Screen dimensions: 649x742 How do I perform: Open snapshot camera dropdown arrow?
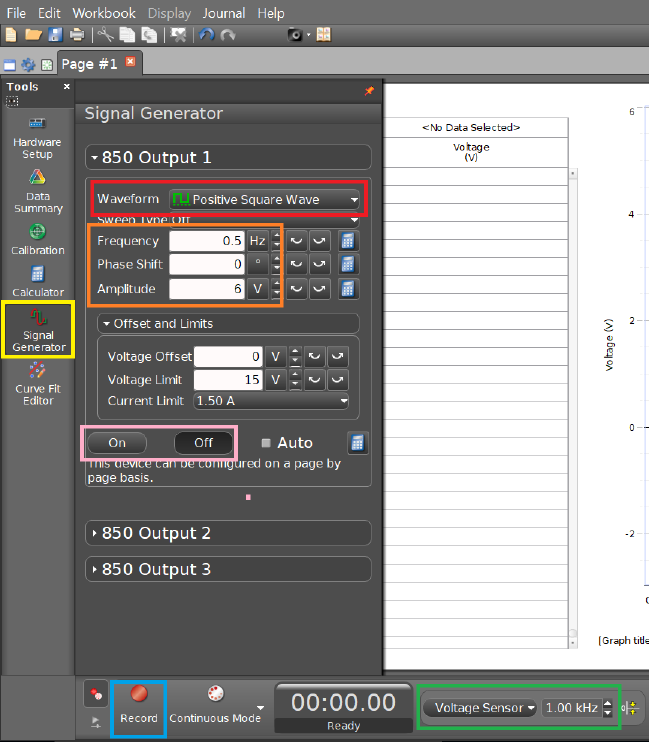(x=309, y=35)
